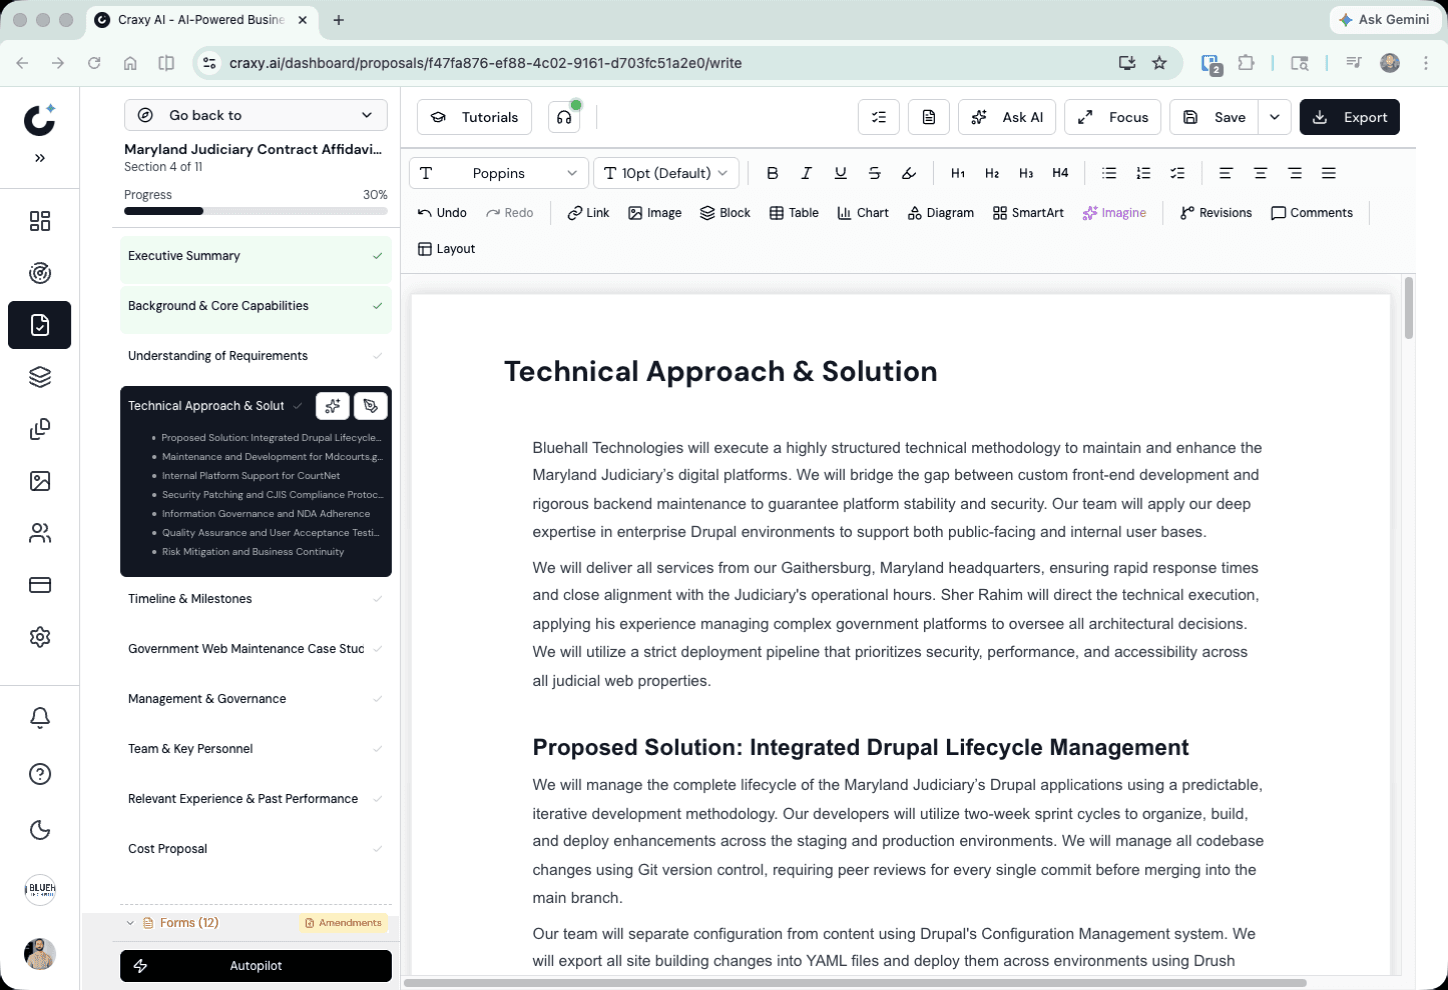Click the Export button
This screenshot has width=1448, height=990.
pyautogui.click(x=1350, y=117)
